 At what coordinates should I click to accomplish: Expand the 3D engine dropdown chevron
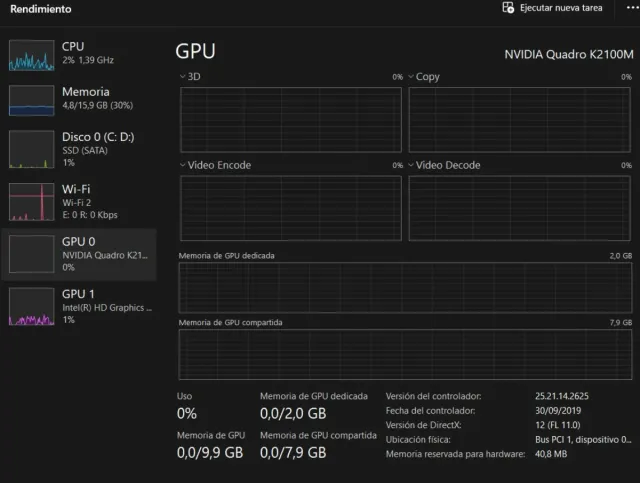tap(182, 76)
